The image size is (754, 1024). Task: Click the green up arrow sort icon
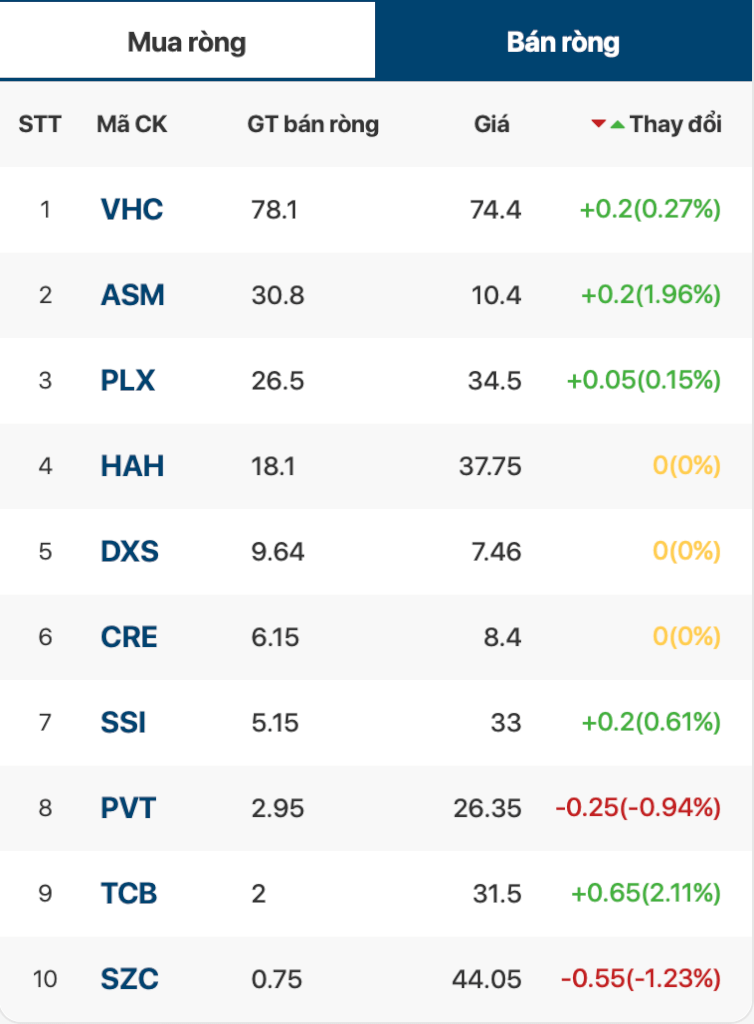(x=618, y=123)
